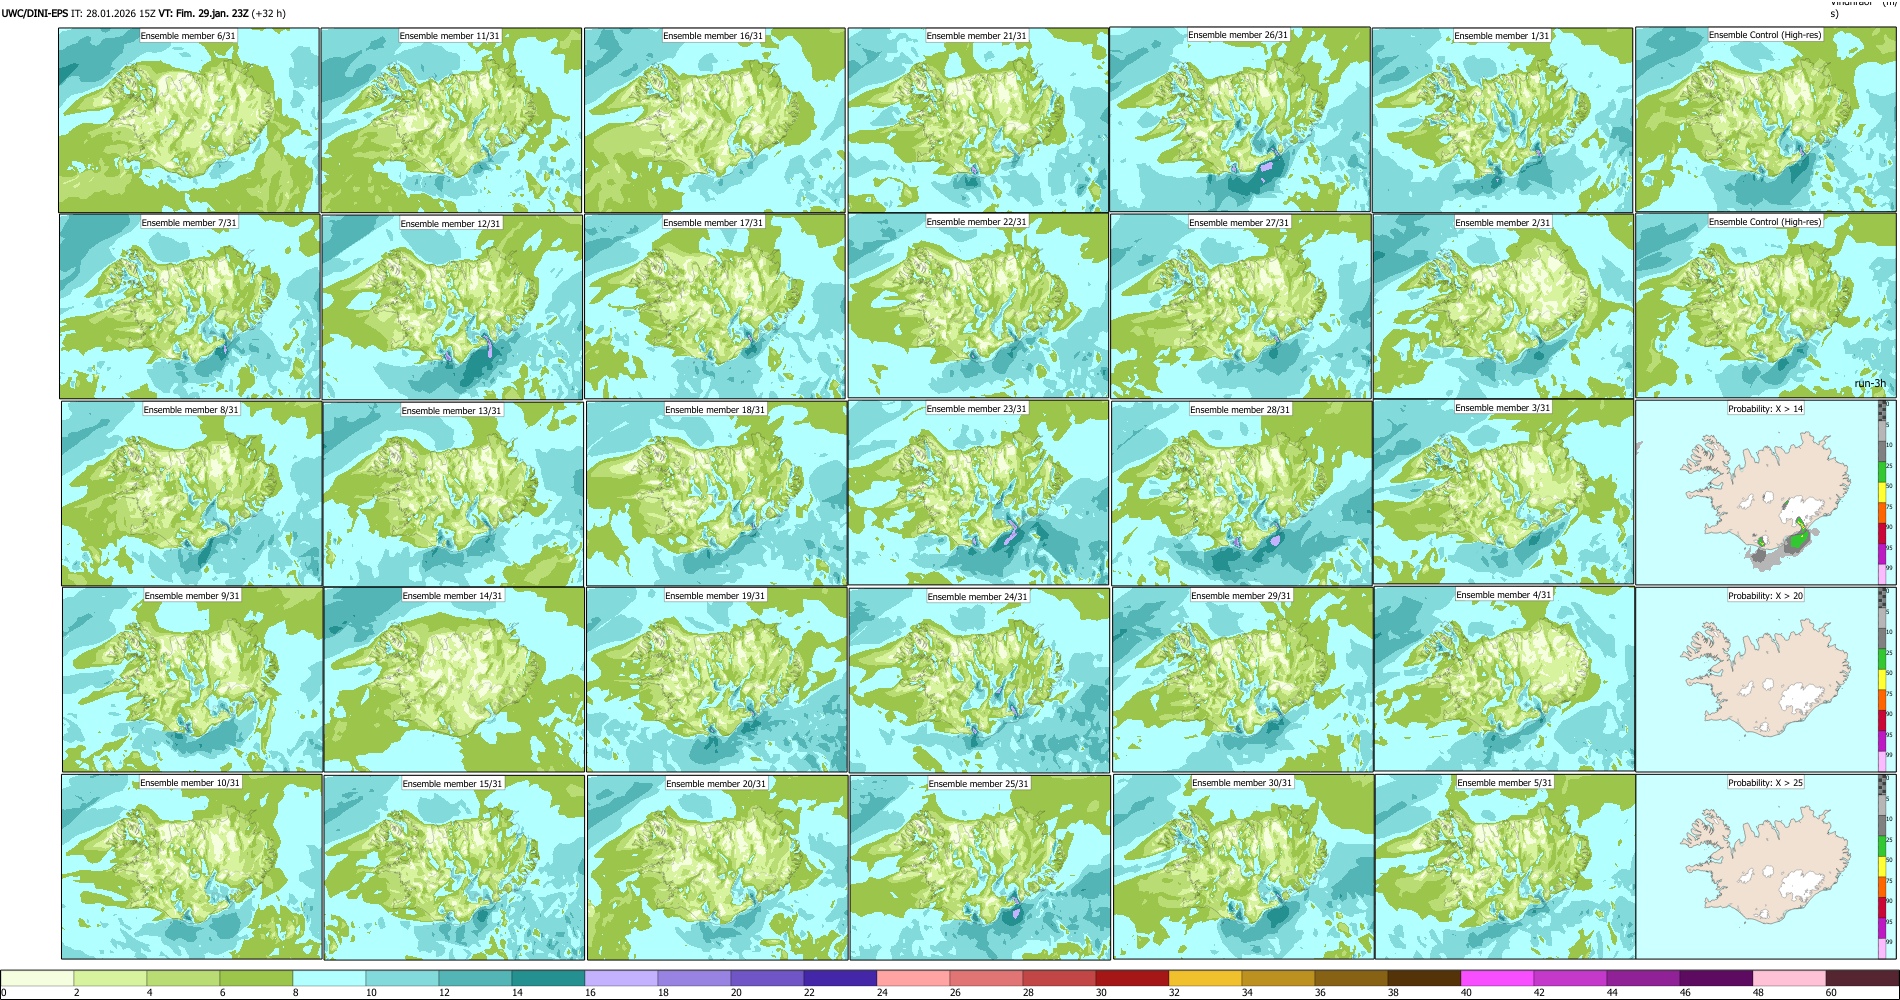
Task: Choose Ensemble member 25/31 map
Action: point(980,867)
